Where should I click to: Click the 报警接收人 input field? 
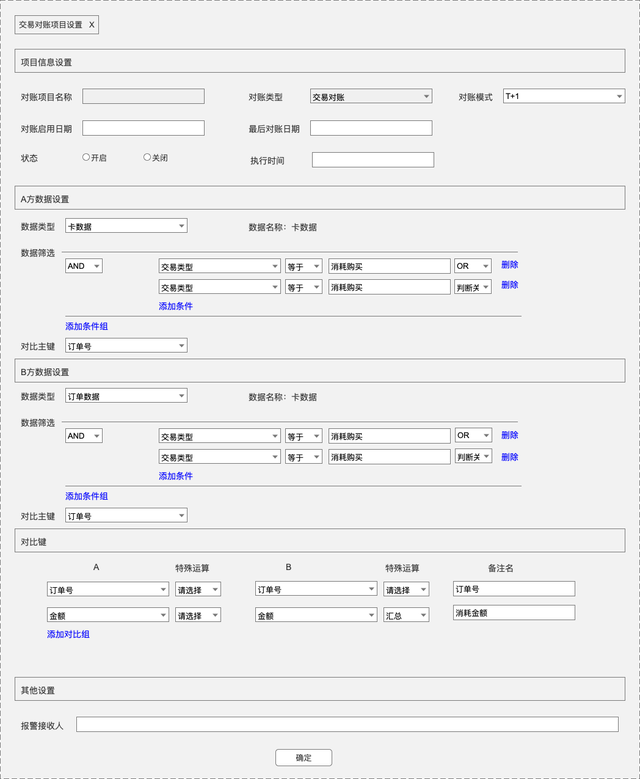click(347, 724)
